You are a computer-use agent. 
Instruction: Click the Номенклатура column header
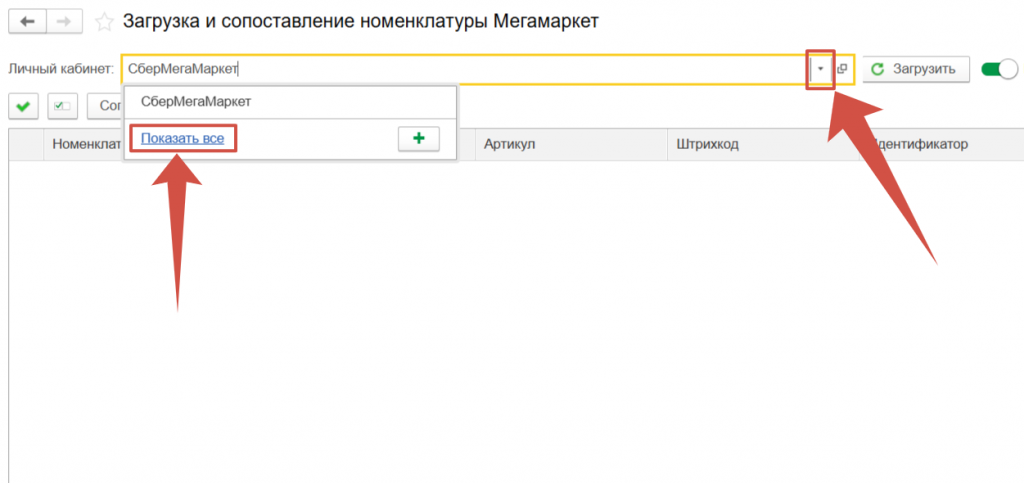pyautogui.click(x=85, y=145)
